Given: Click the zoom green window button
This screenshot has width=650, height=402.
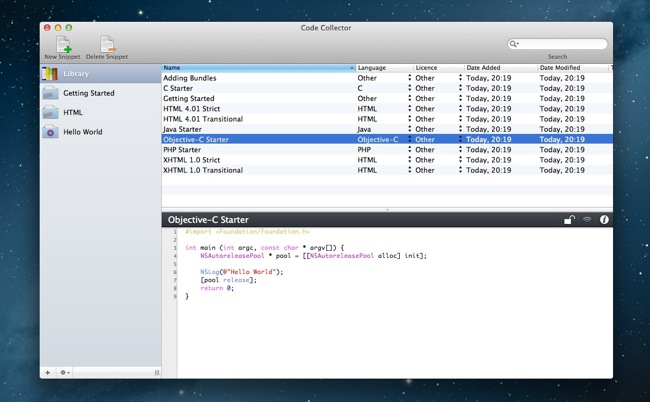Looking at the screenshot, I should pyautogui.click(x=69, y=28).
